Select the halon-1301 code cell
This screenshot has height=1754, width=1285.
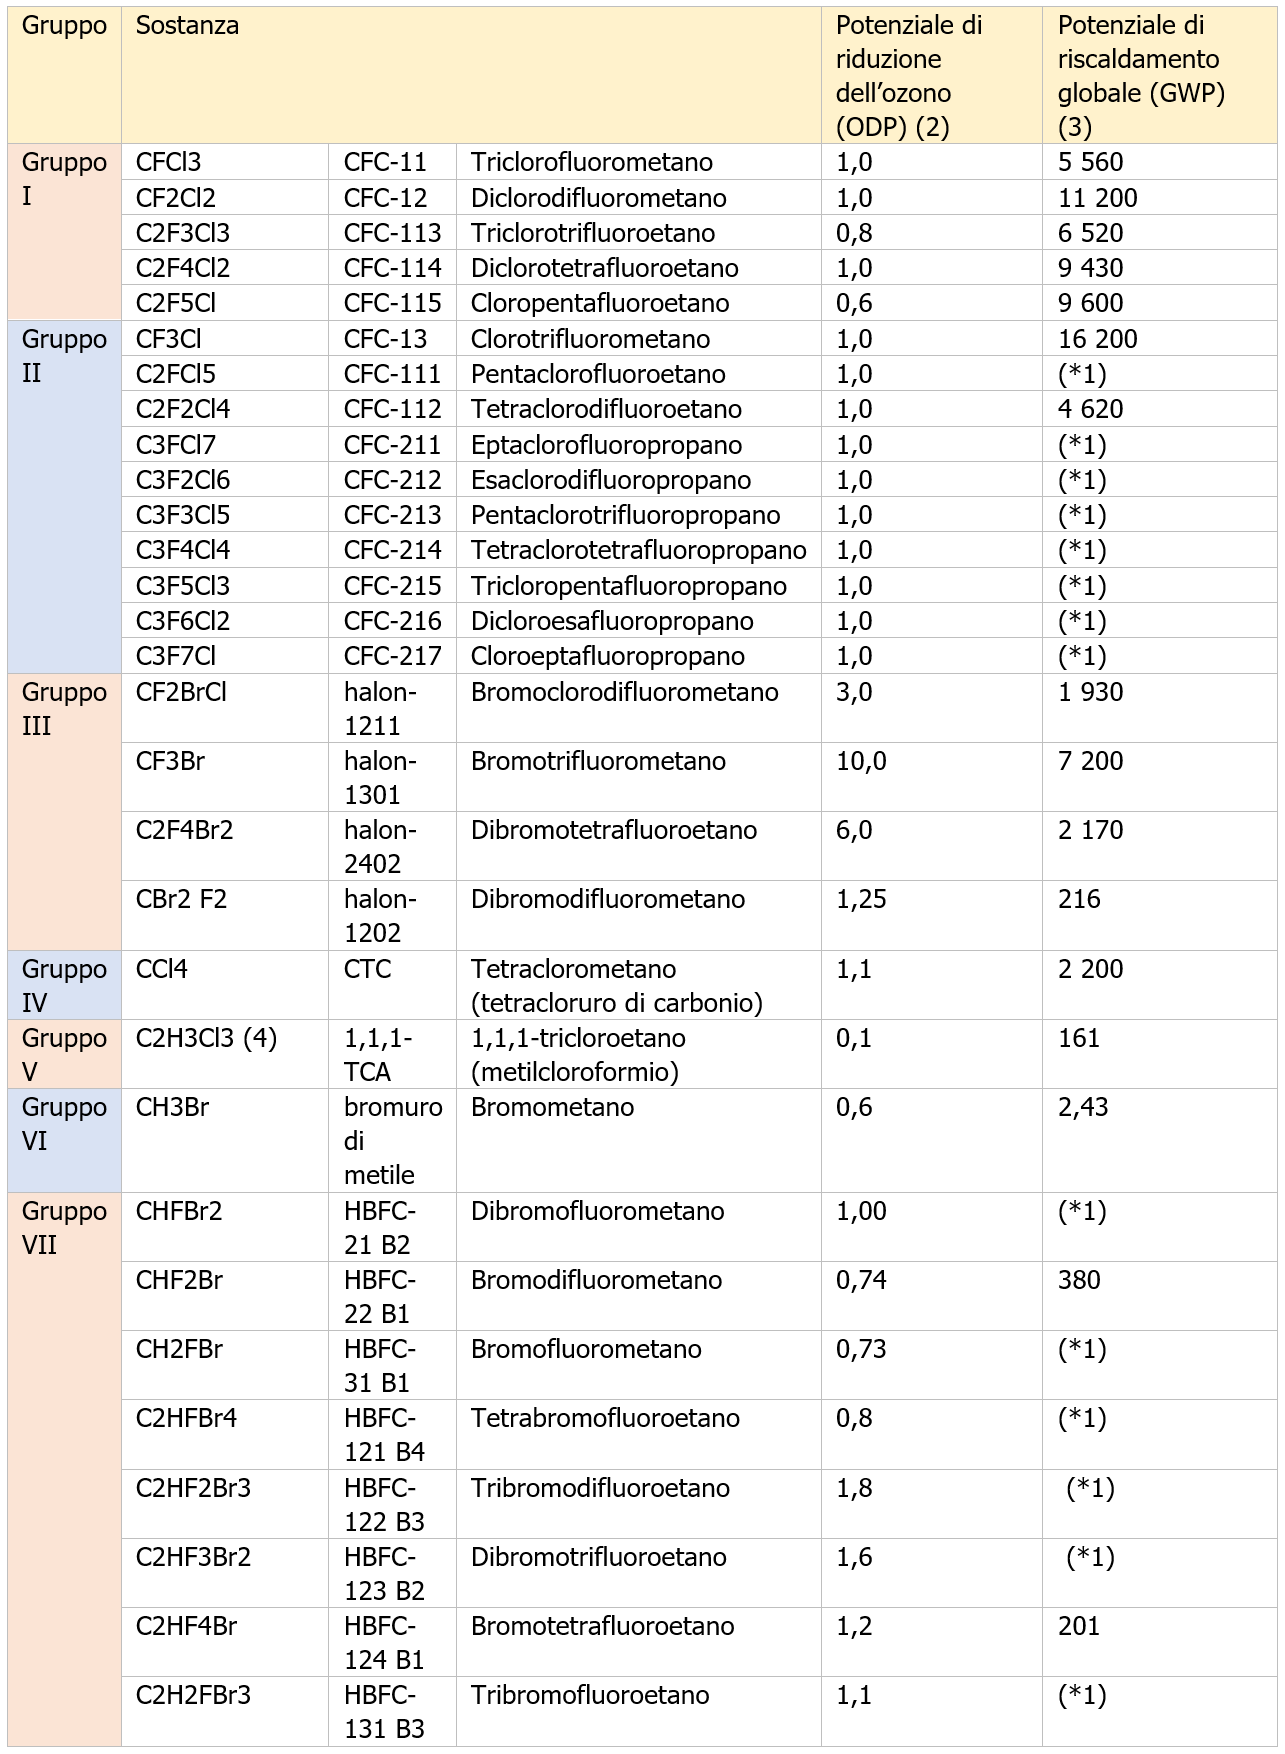(380, 778)
